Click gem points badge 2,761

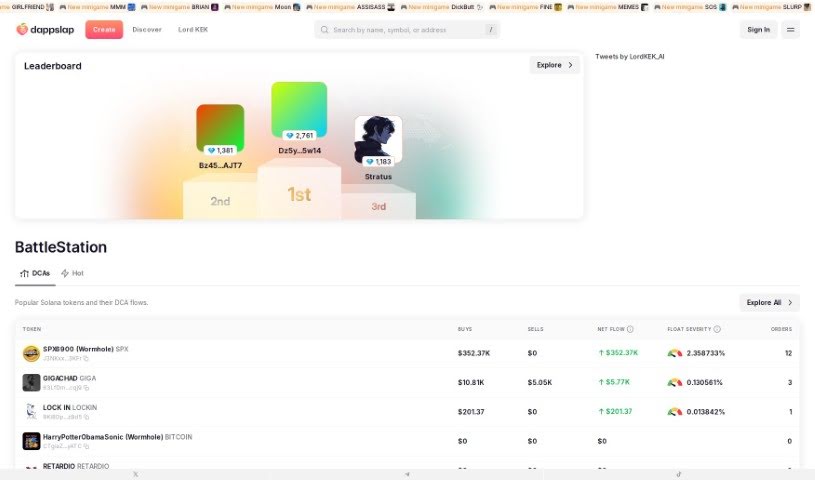[x=299, y=135]
